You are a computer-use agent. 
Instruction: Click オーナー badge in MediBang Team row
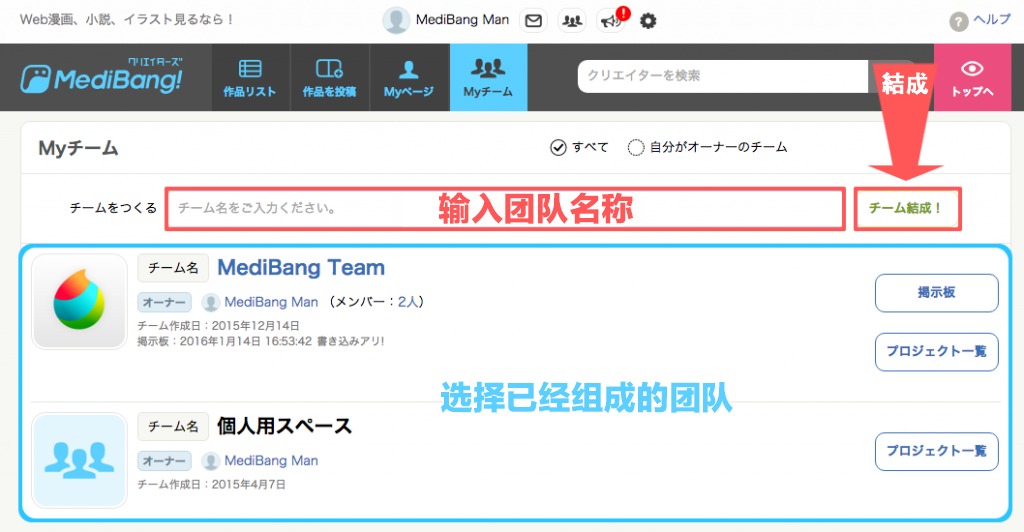[165, 302]
